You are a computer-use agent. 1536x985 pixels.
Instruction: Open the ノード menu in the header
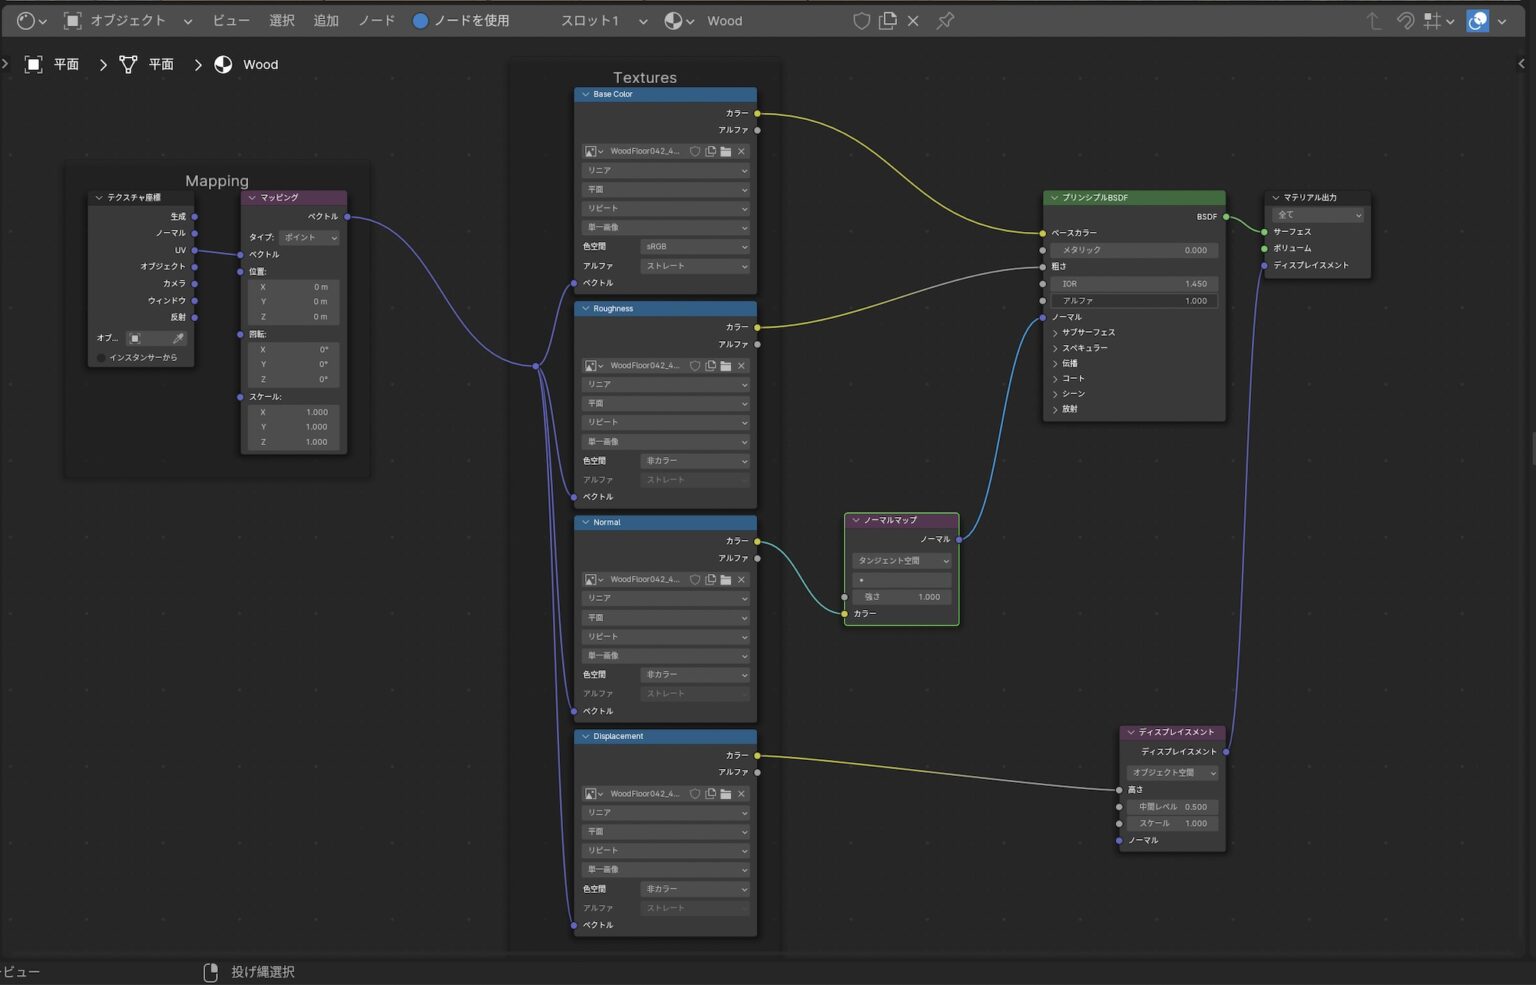pos(376,20)
